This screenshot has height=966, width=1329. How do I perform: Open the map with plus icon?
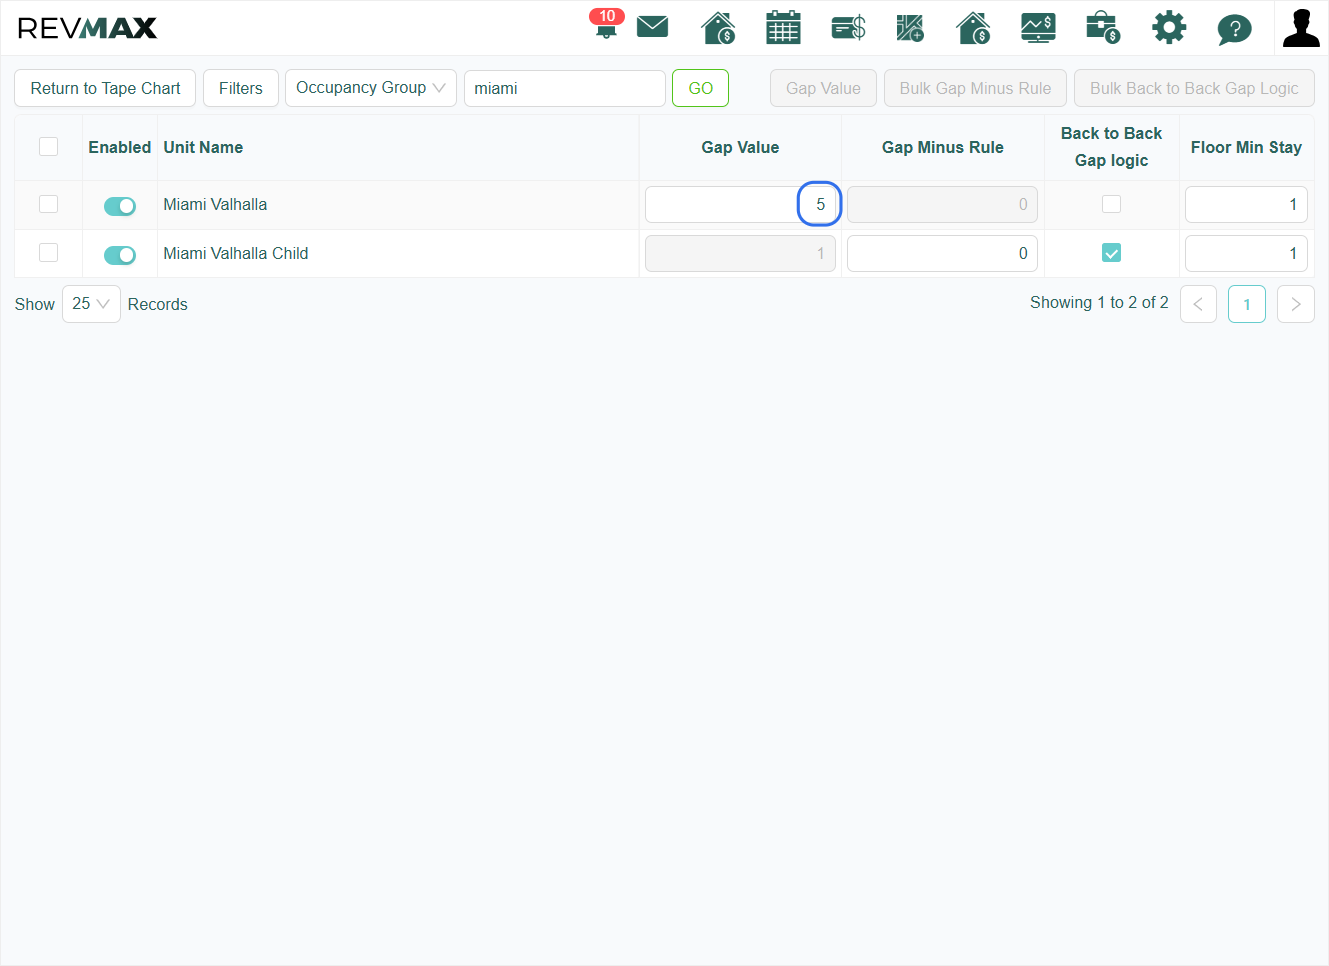pyautogui.click(x=910, y=28)
